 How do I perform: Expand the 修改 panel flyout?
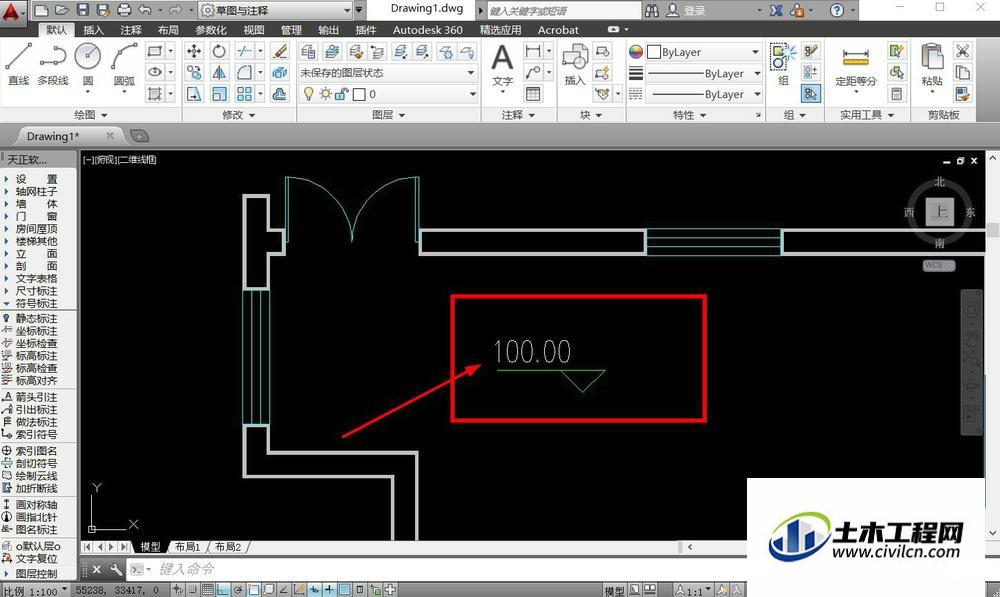click(x=239, y=115)
